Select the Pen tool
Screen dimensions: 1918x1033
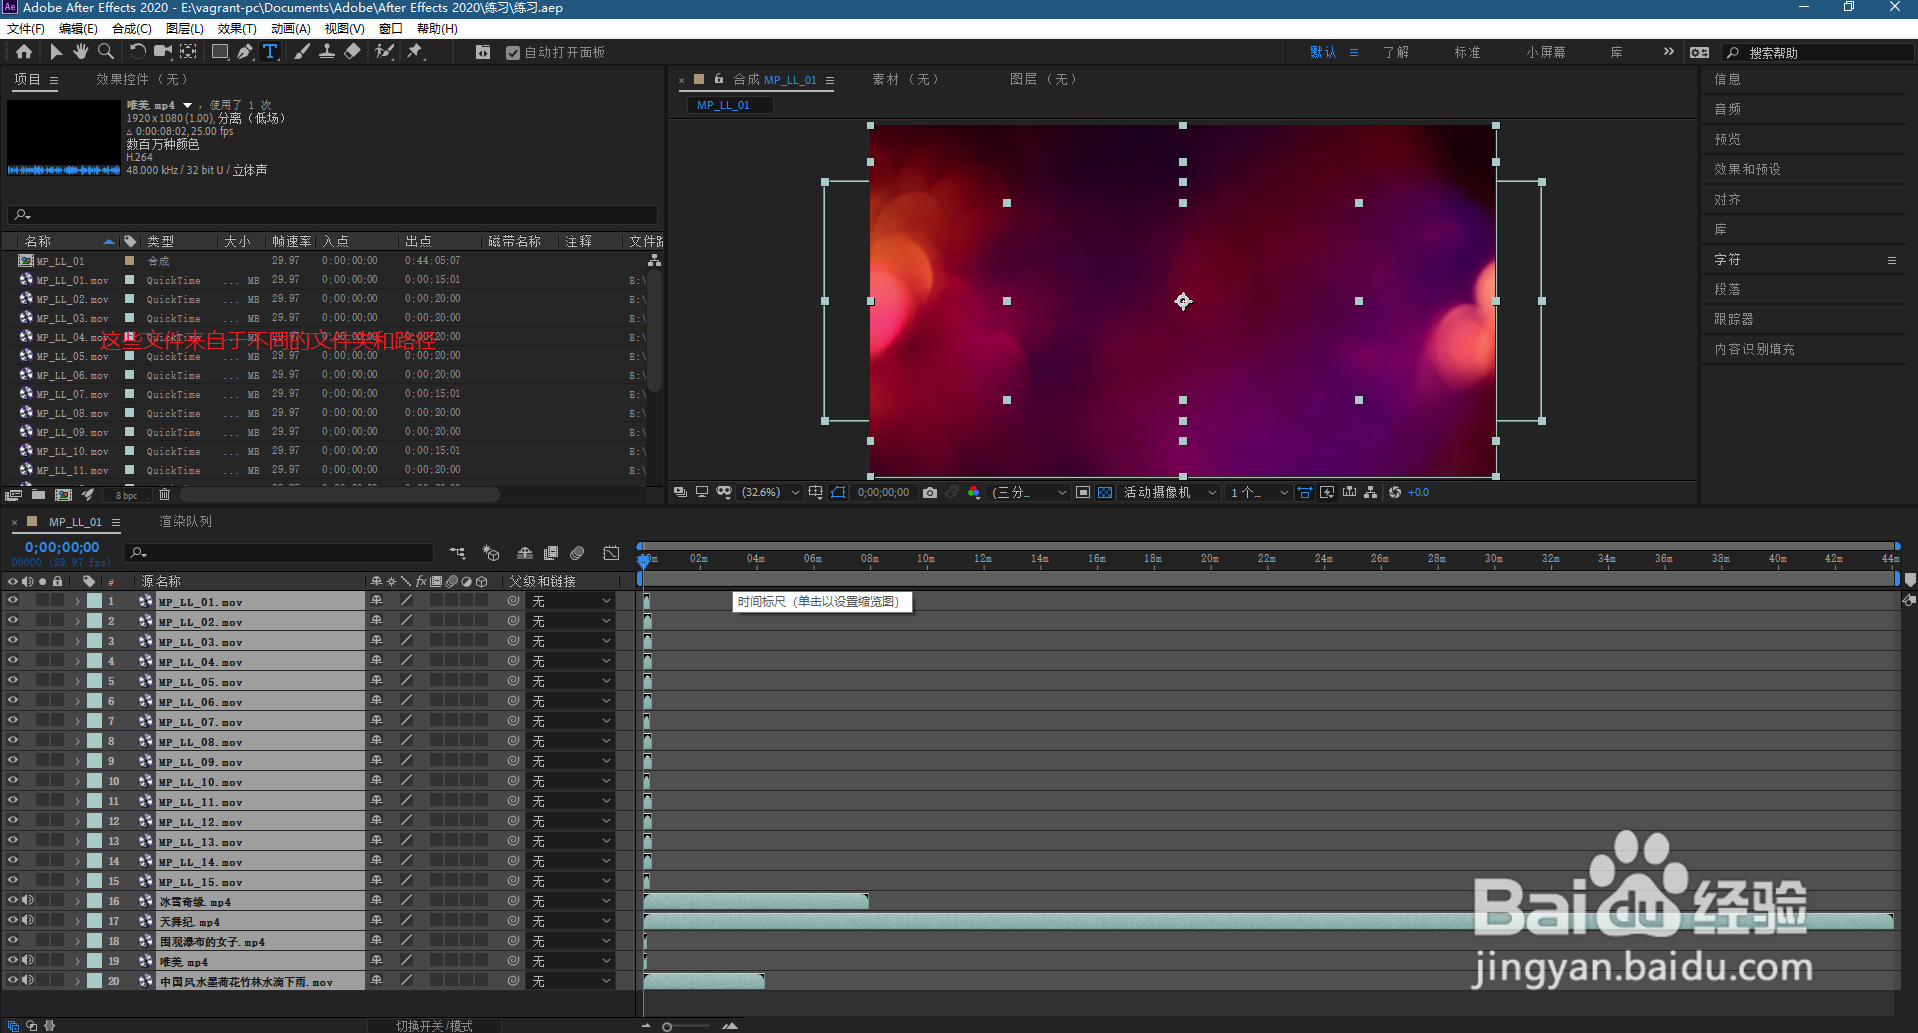[x=245, y=52]
